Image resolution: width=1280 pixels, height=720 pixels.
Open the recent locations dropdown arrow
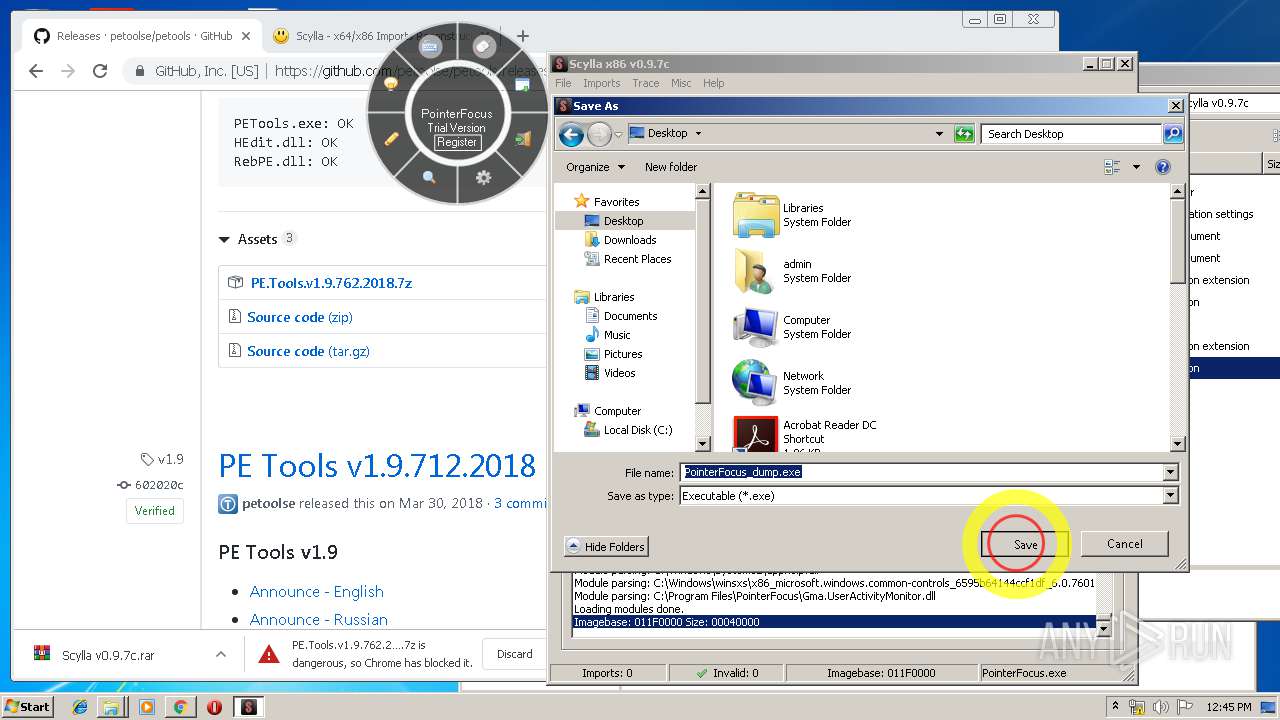[619, 134]
